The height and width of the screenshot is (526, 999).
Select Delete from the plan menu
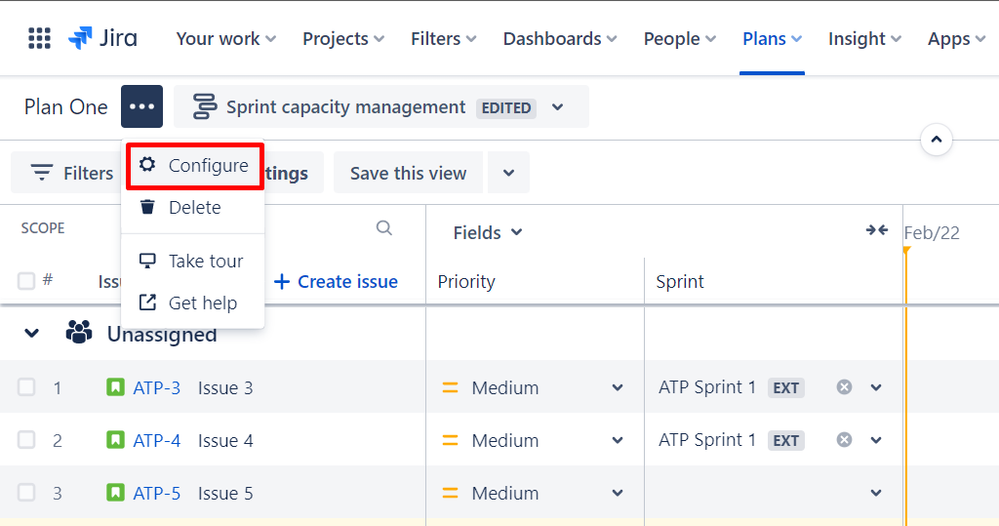click(x=192, y=207)
